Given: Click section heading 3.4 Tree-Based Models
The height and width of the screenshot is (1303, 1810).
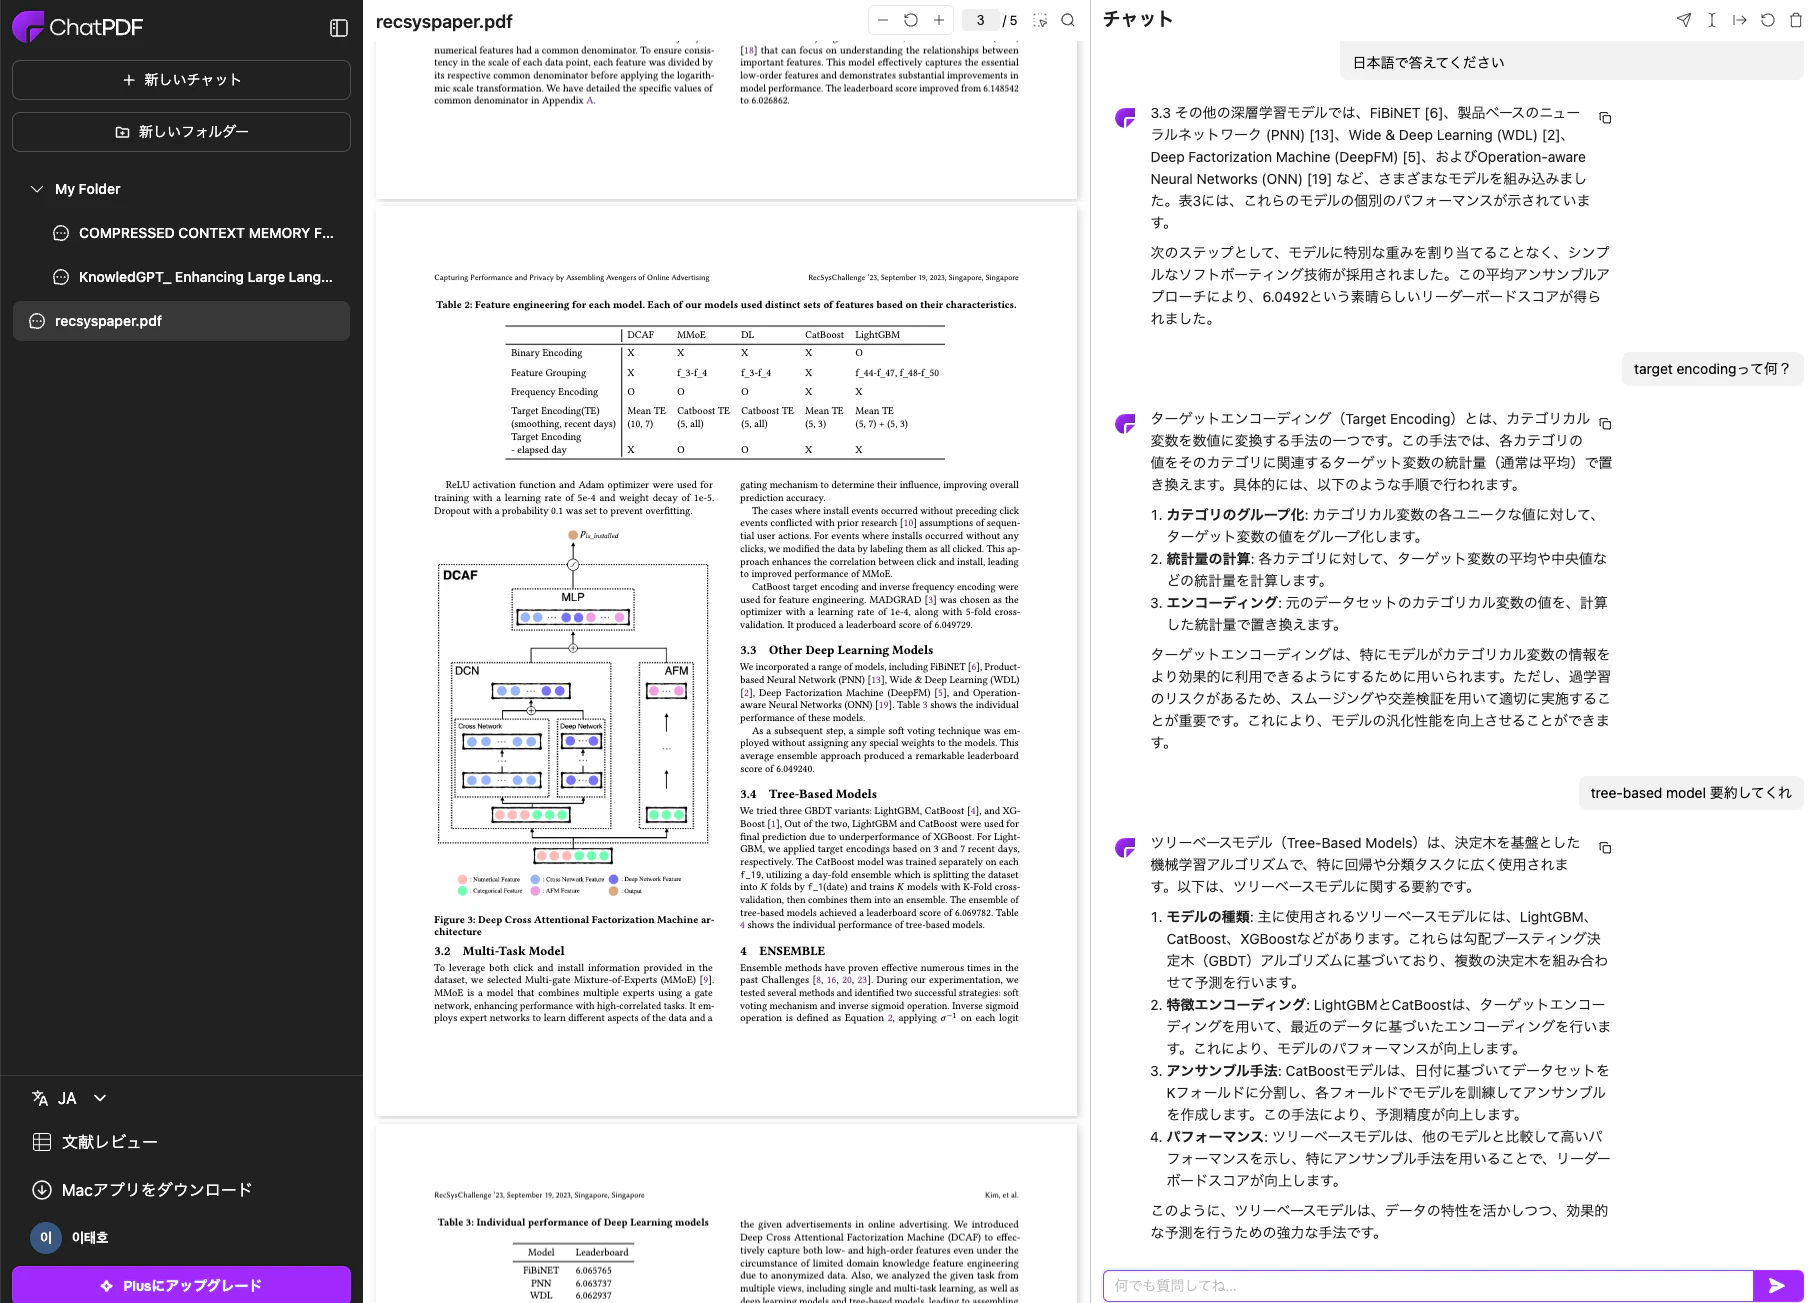Looking at the screenshot, I should pos(808,794).
